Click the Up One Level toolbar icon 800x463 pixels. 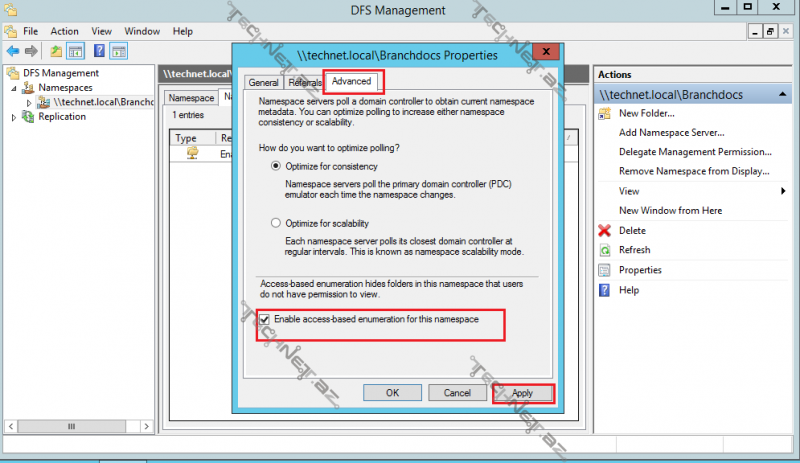point(55,51)
